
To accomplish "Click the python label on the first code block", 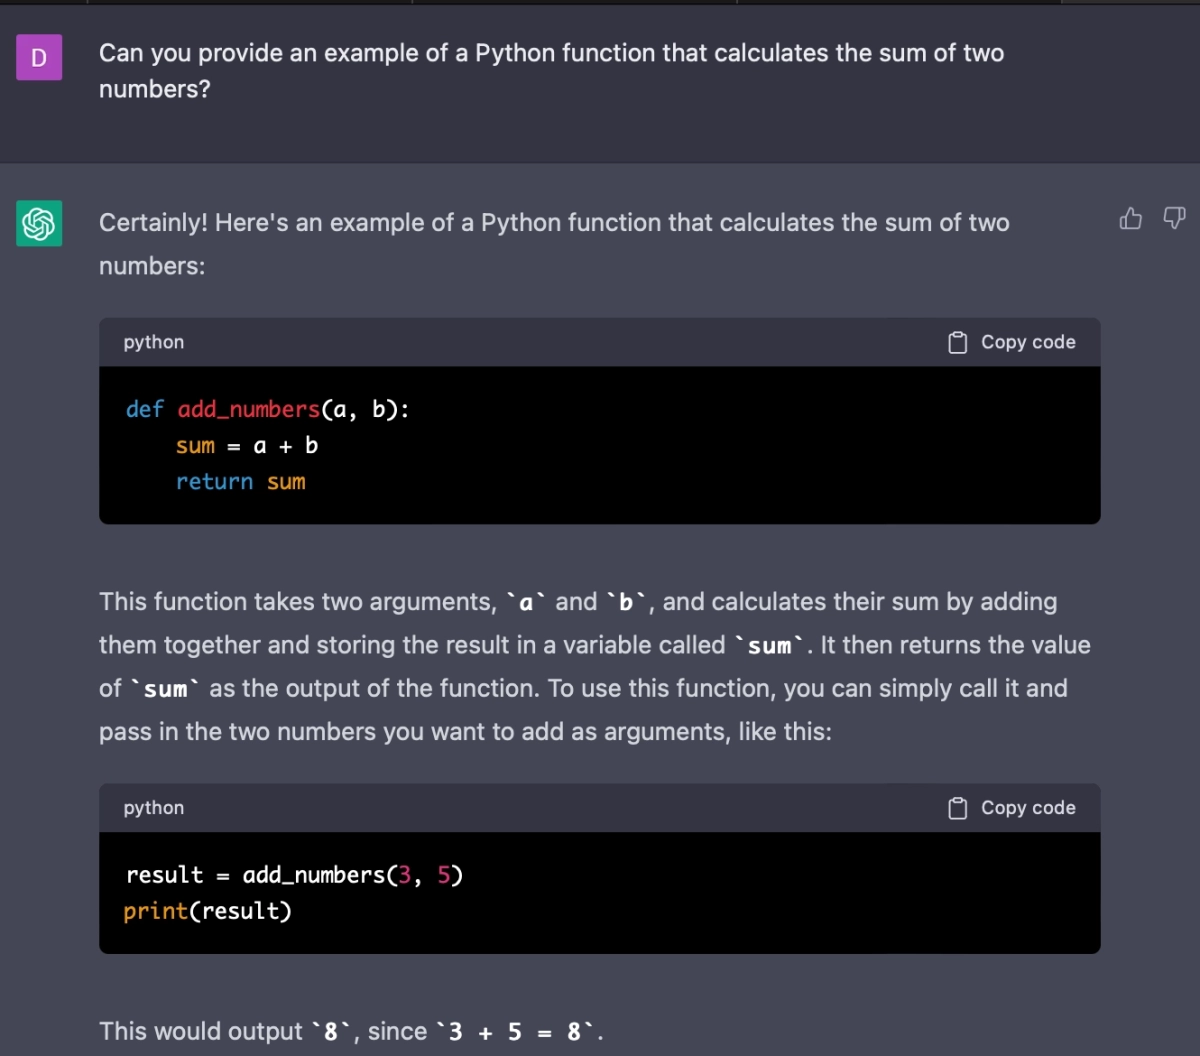I will point(153,341).
